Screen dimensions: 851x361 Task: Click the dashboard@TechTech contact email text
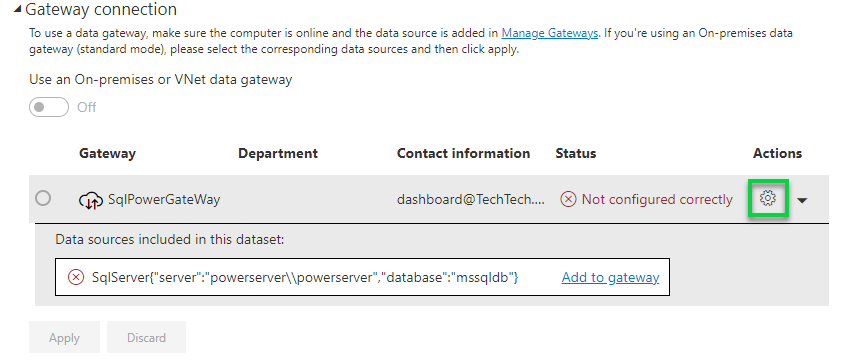(x=471, y=199)
